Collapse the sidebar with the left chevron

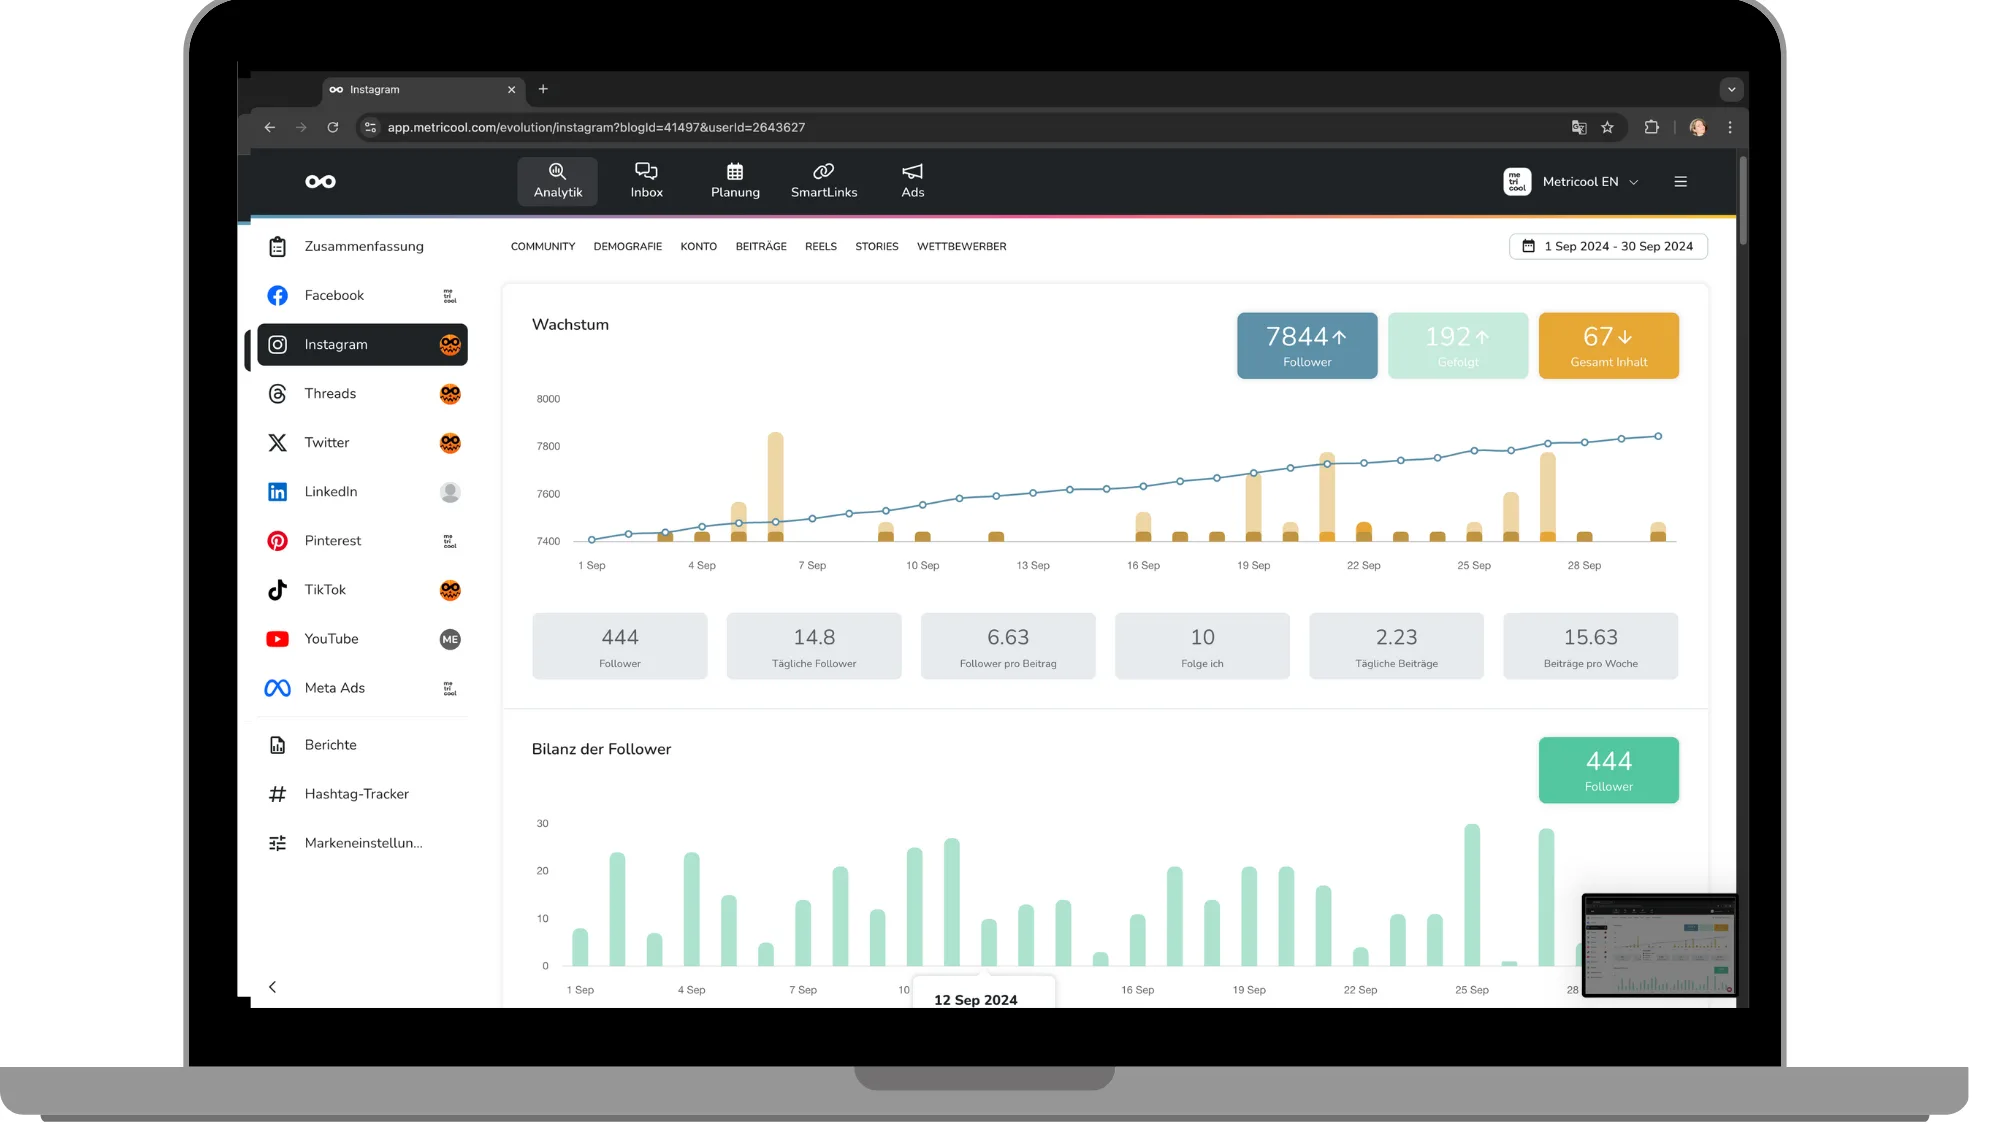[x=272, y=987]
